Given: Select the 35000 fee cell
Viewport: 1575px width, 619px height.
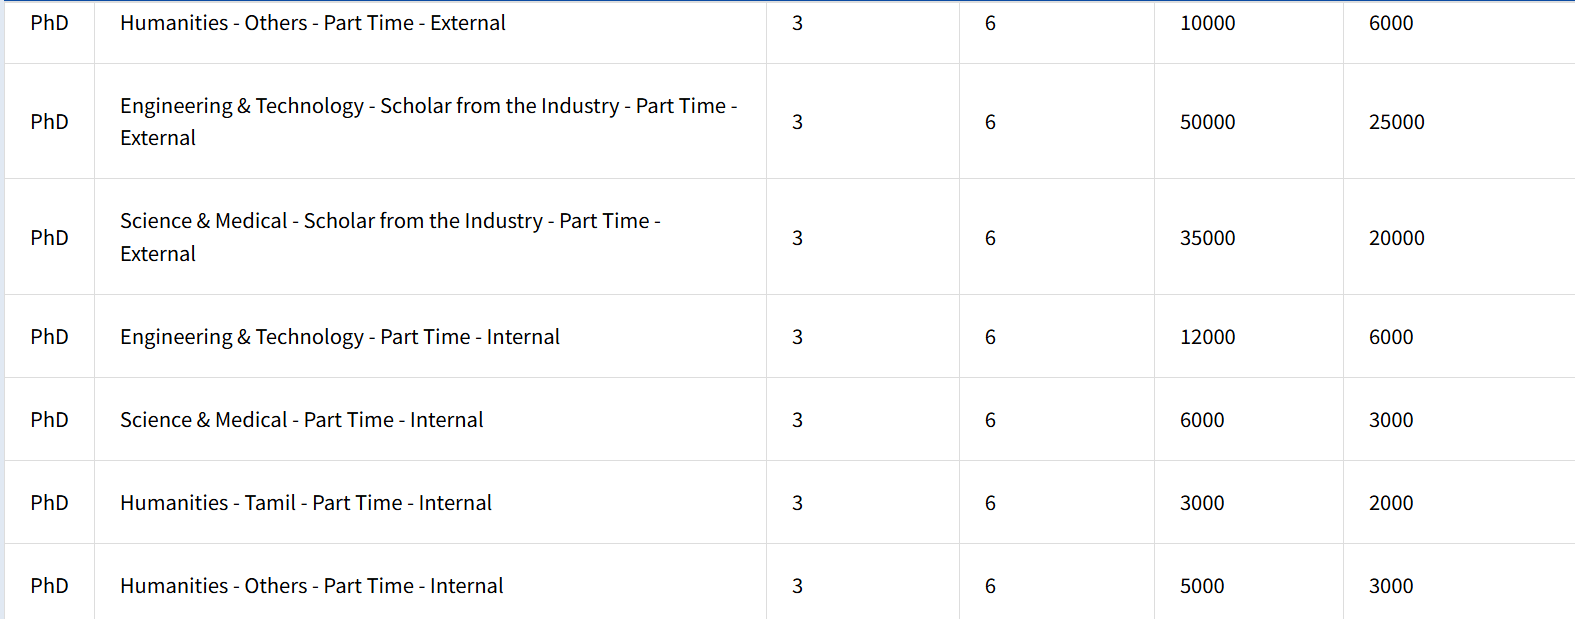Looking at the screenshot, I should [1207, 238].
